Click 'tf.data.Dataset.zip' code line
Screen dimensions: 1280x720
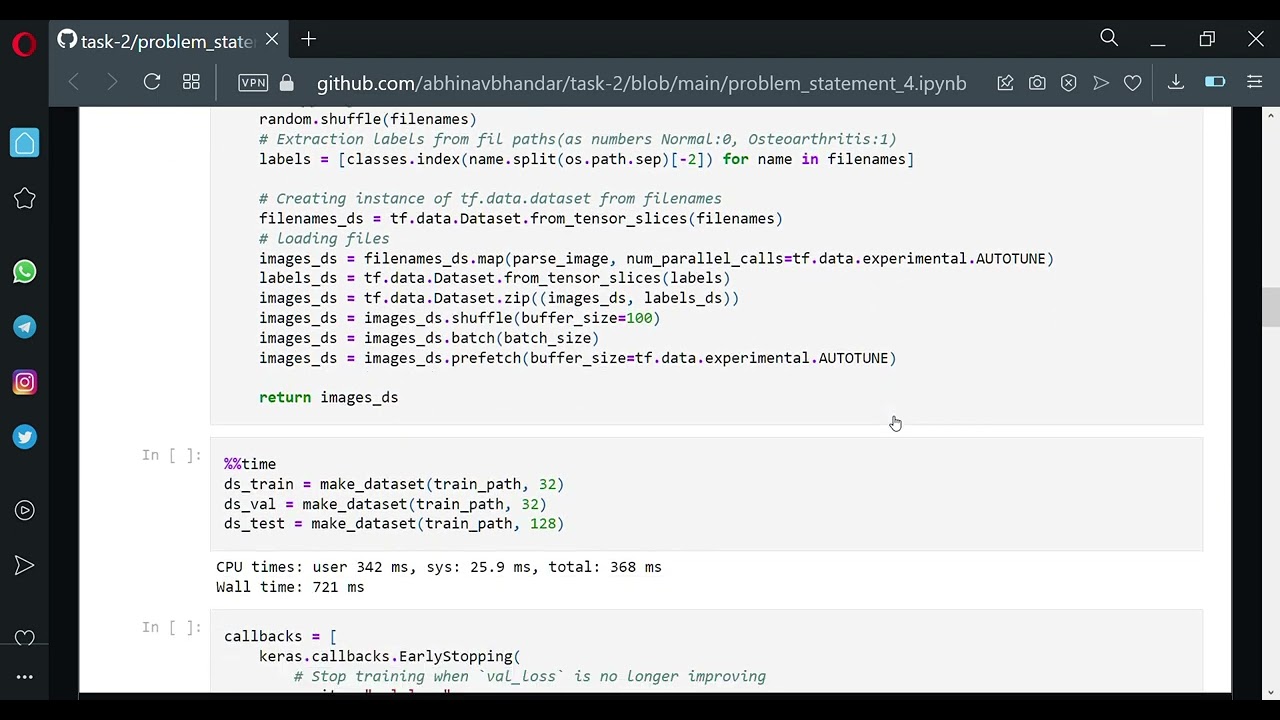[499, 298]
